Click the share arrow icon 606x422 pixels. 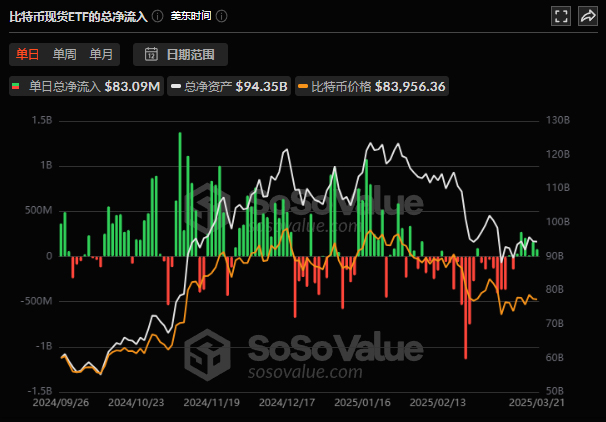pos(588,17)
